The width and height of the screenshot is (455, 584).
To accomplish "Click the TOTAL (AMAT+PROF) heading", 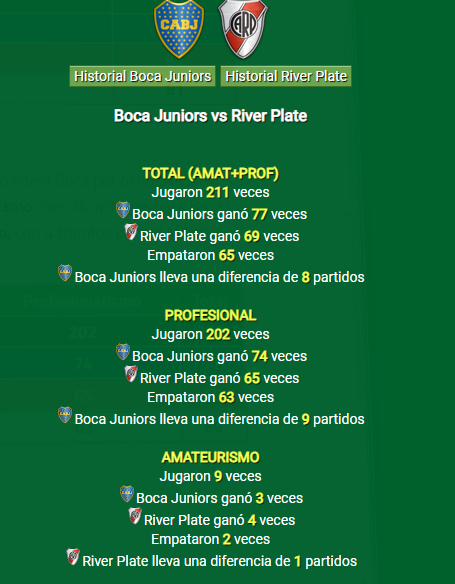I will click(210, 173).
